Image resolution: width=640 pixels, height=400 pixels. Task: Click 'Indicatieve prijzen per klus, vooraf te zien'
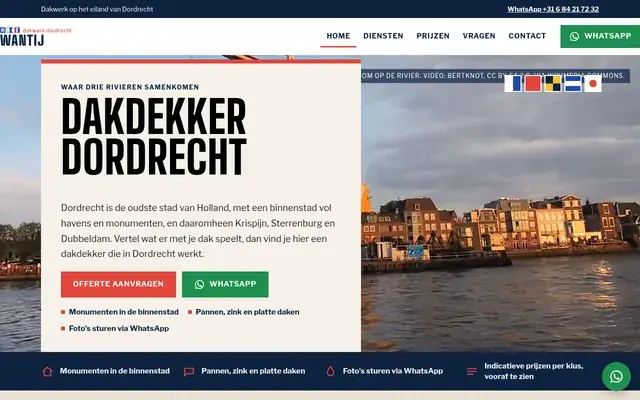point(533,371)
